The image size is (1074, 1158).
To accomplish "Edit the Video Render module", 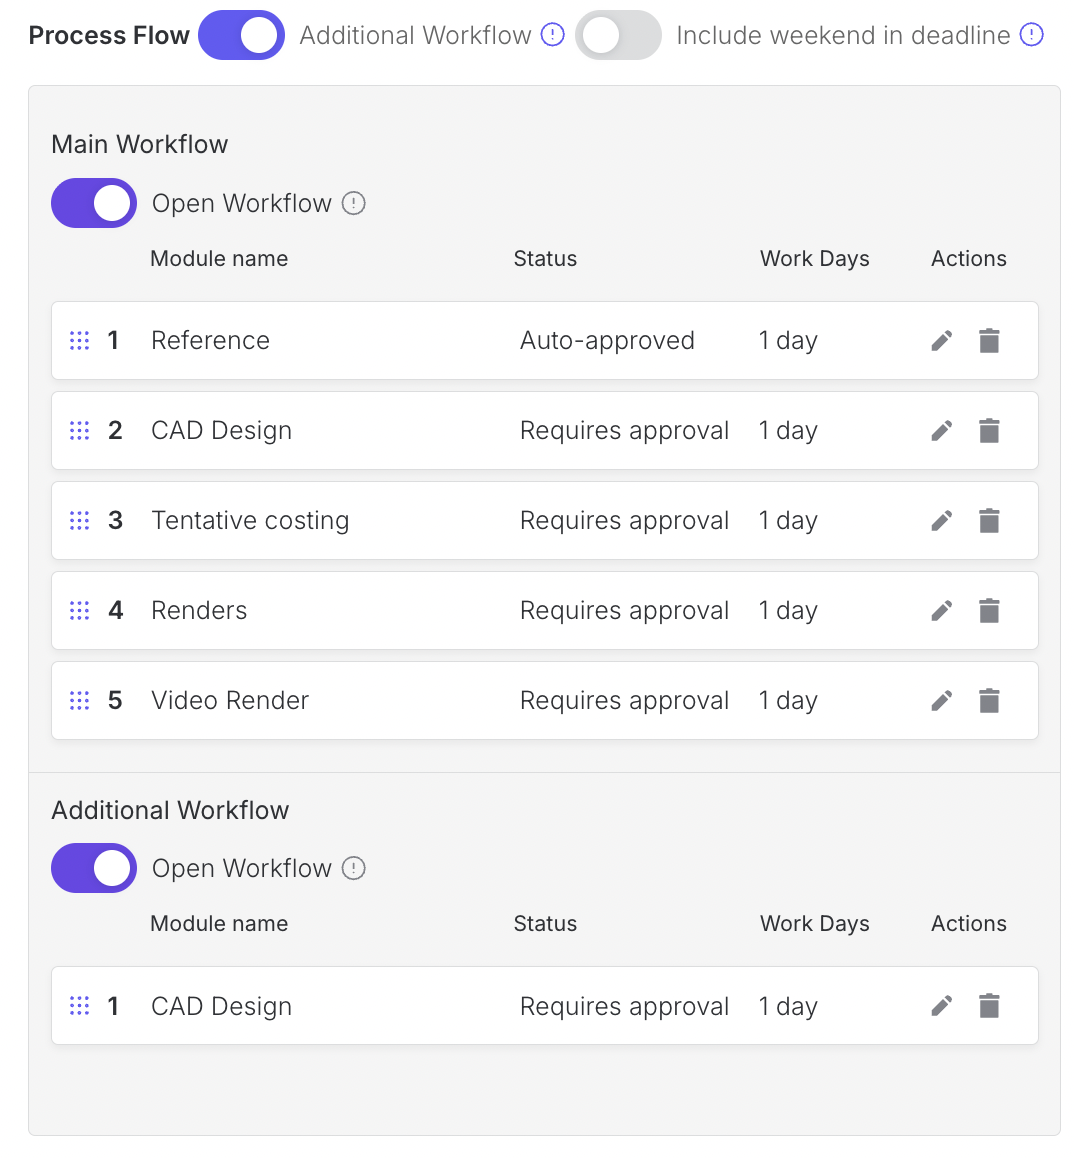I will pyautogui.click(x=941, y=701).
